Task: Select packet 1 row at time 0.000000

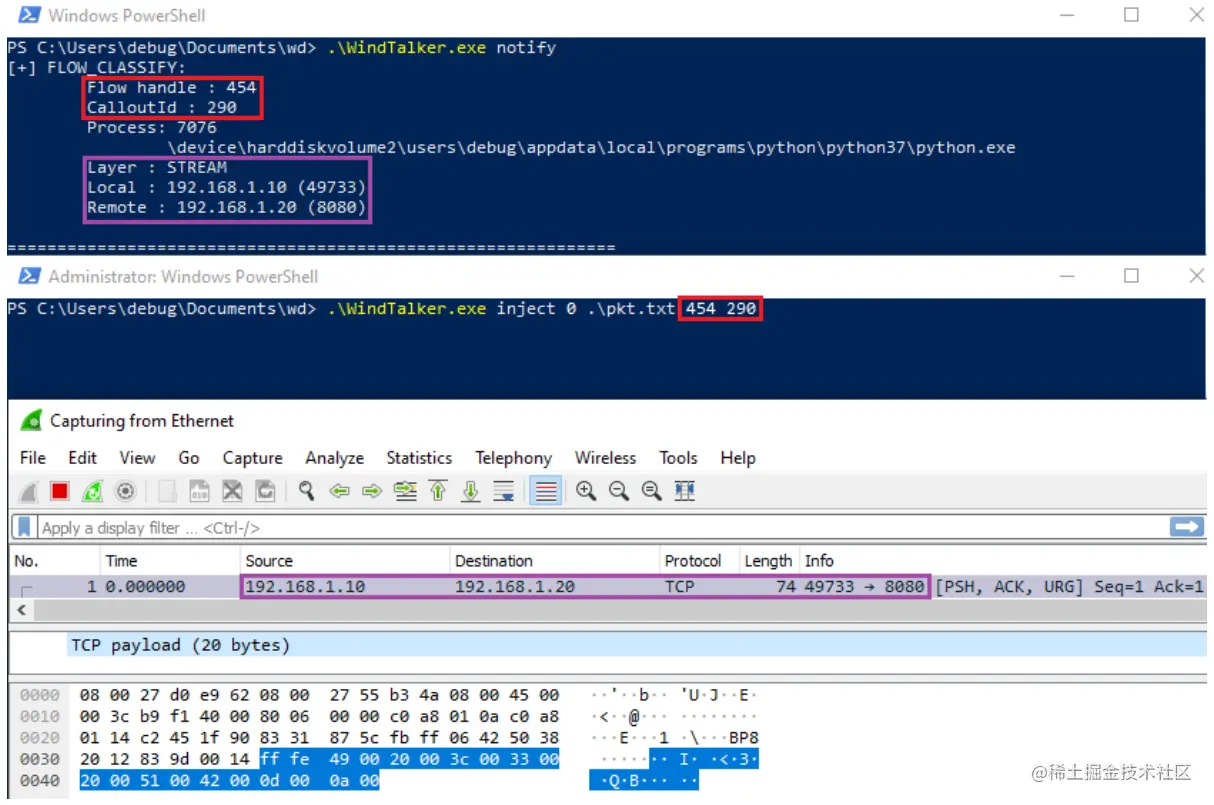Action: 607,586
